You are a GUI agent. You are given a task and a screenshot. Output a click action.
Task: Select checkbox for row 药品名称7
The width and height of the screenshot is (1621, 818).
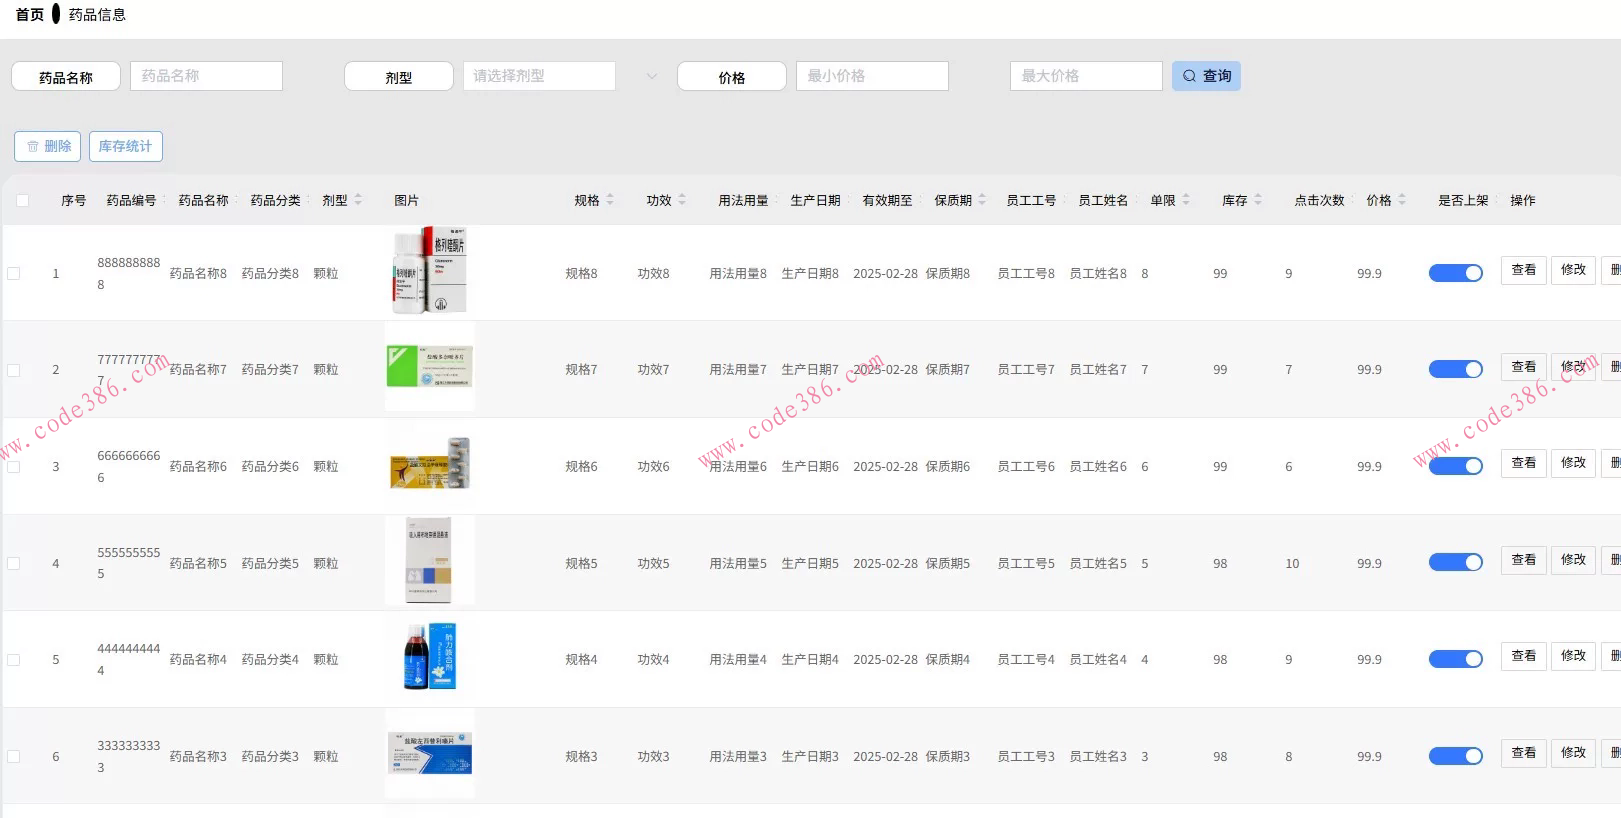click(x=14, y=370)
